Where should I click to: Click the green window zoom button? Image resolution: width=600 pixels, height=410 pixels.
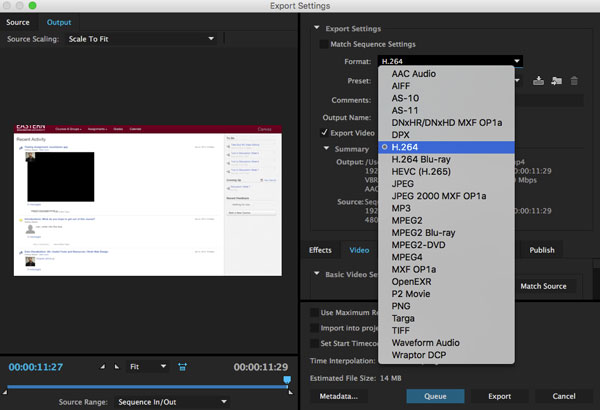[33, 5]
